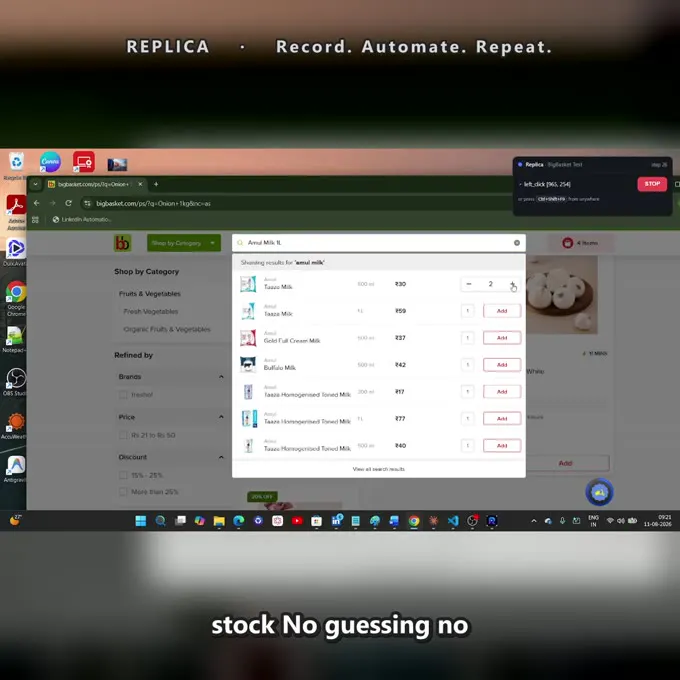Click the Gold Full Cream Milk thumbnail
Screen dimensions: 680x680
tap(248, 338)
